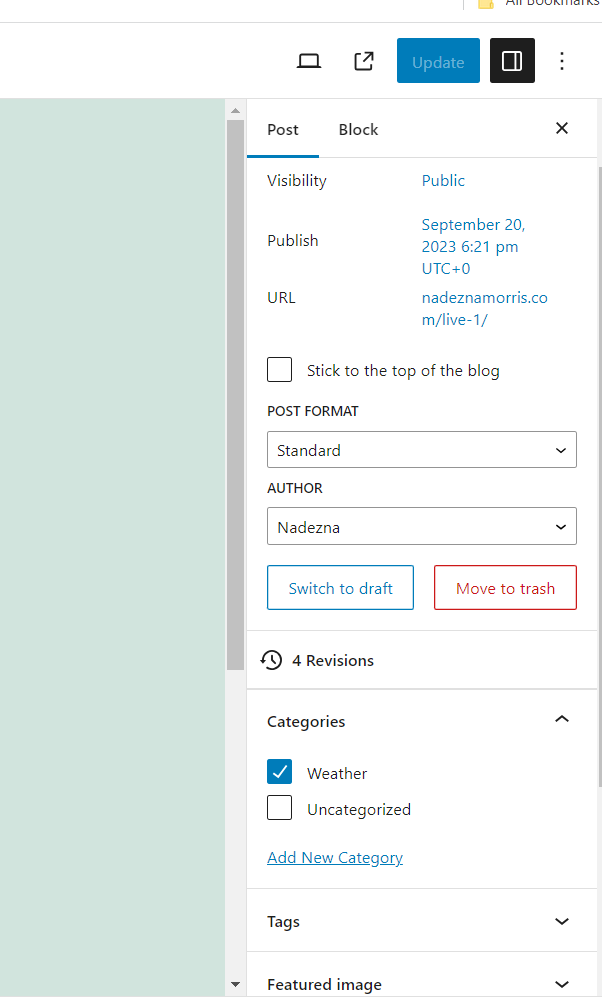602x1003 pixels.
Task: Expand the Tags section
Action: pos(562,921)
